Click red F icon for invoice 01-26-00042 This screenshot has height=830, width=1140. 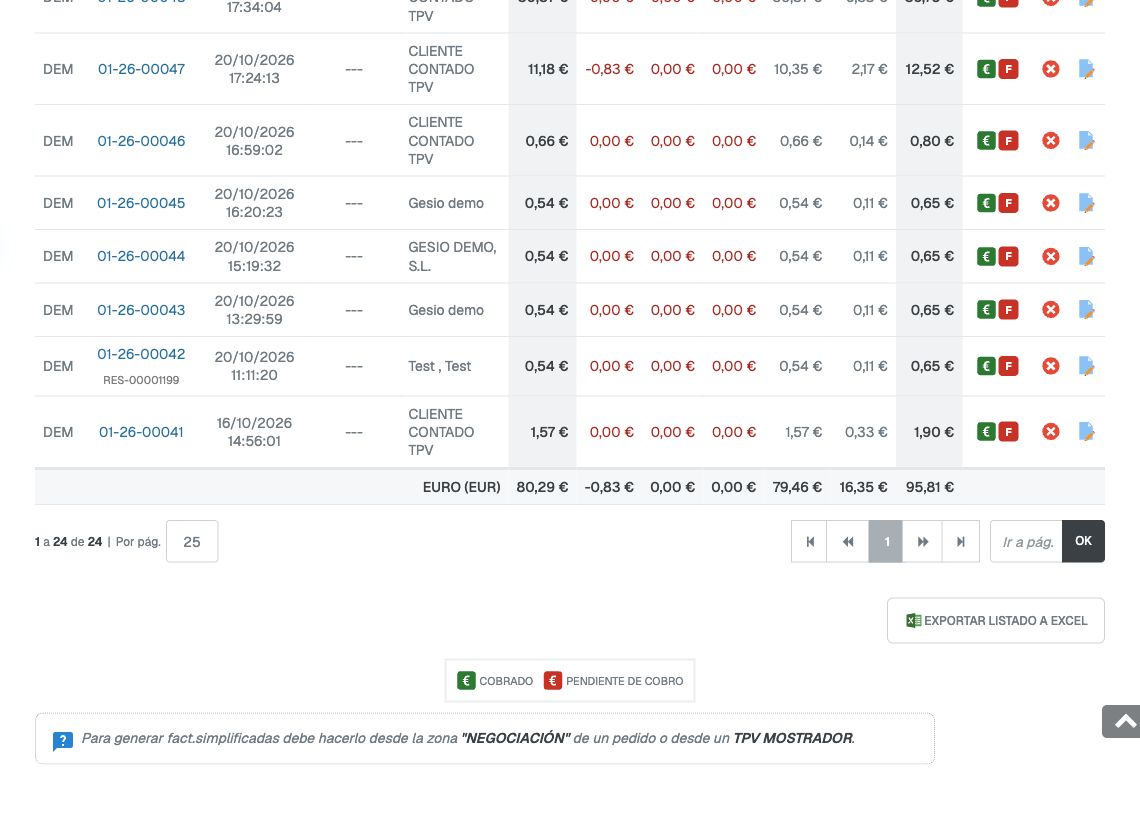1008,366
